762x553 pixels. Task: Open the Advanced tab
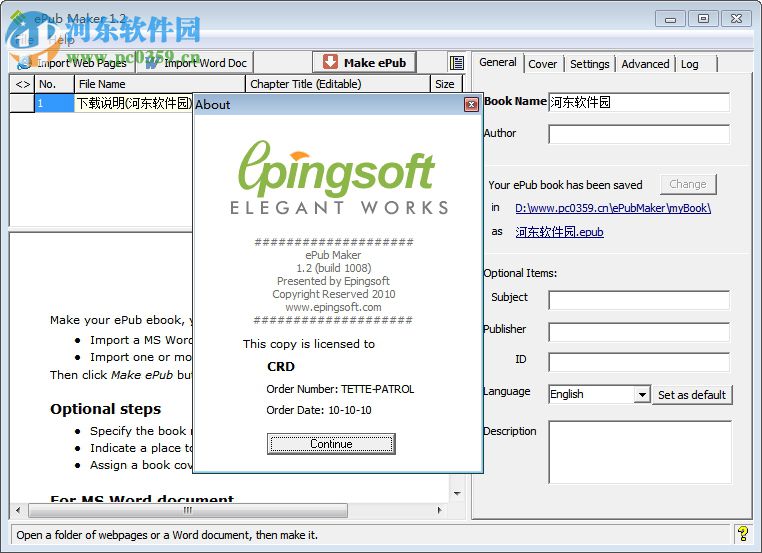645,64
